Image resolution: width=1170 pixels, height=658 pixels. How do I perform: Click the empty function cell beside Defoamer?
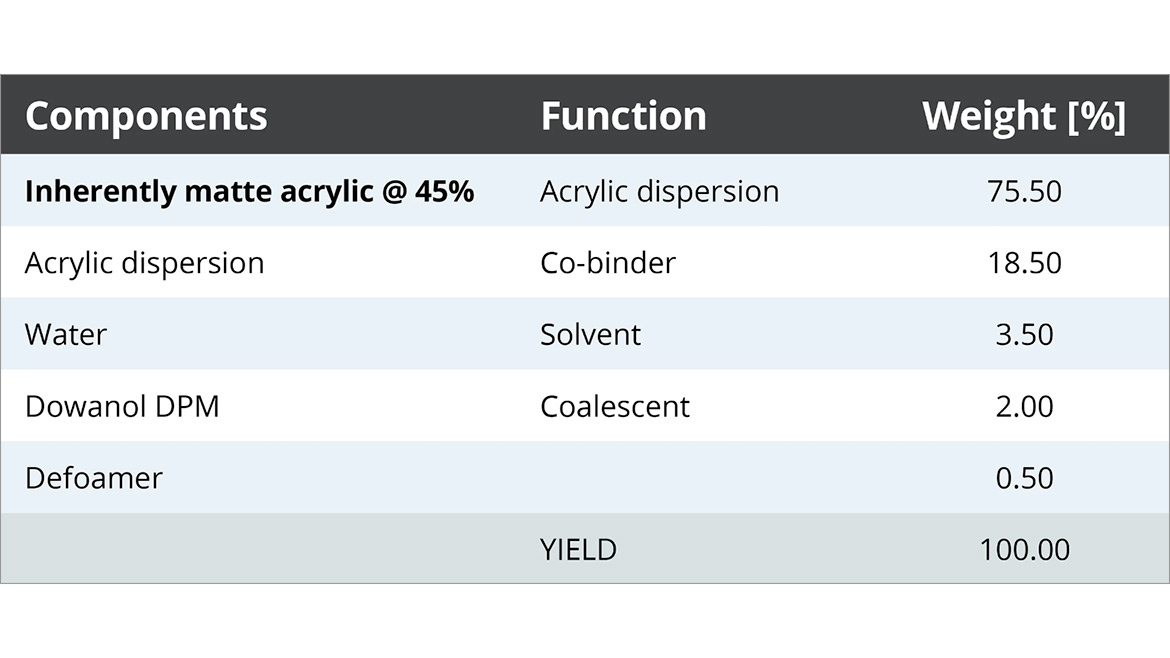(700, 478)
